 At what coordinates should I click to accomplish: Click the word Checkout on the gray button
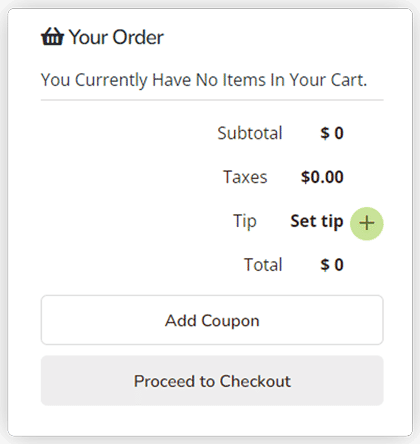(255, 381)
